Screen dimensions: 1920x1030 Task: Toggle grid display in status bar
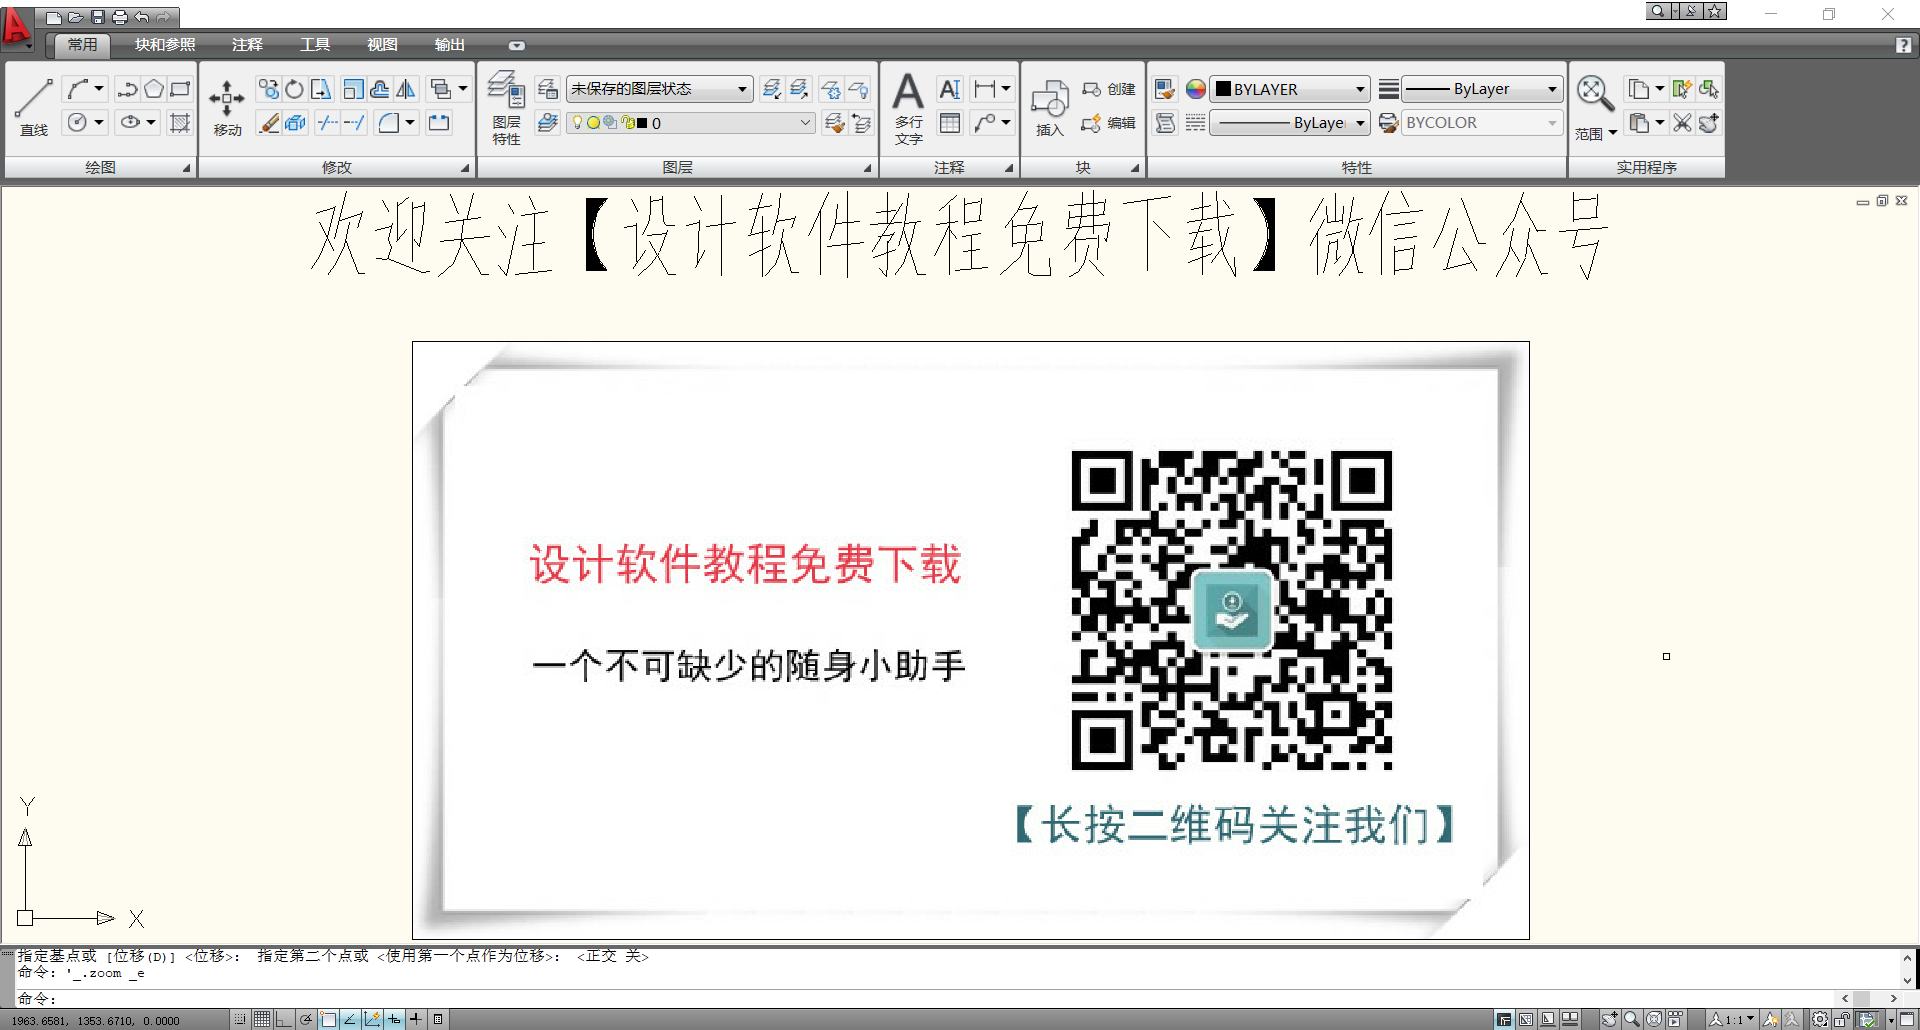262,1019
